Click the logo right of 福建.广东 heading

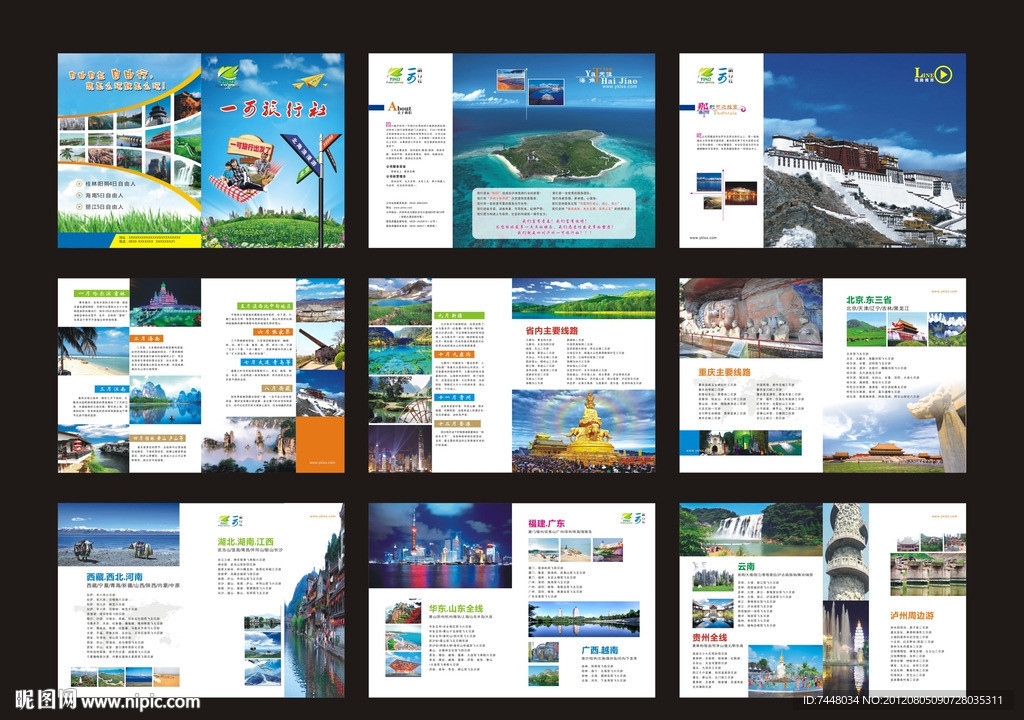(632, 519)
